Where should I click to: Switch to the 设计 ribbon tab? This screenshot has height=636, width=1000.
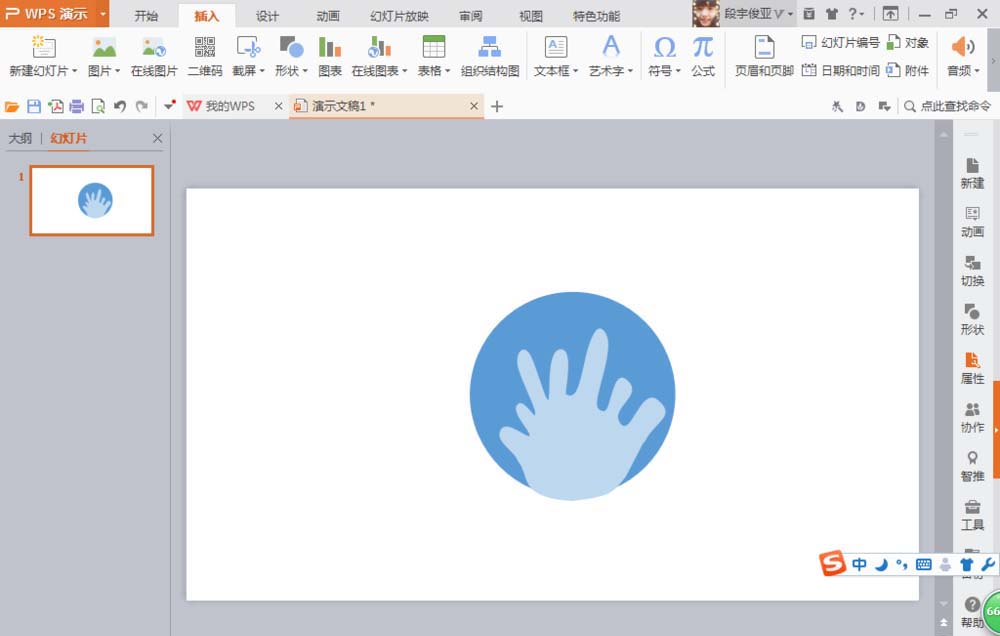[267, 16]
